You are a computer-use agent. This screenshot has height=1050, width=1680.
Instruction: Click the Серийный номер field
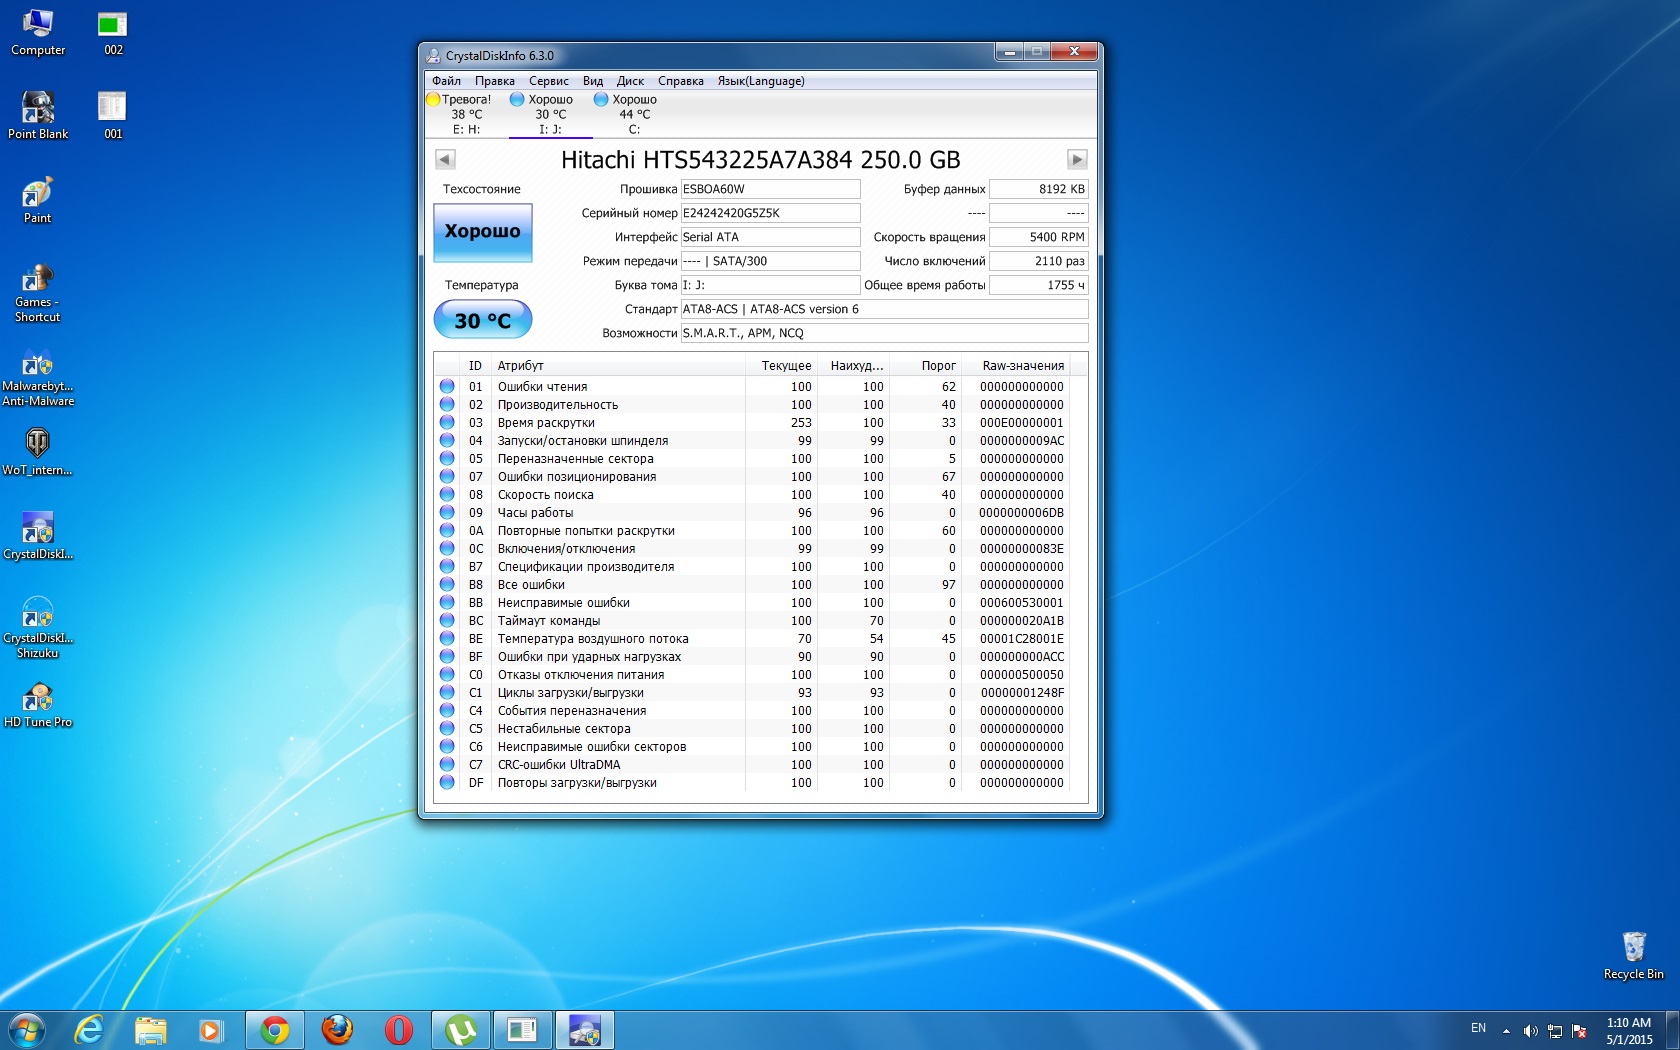[x=769, y=213]
